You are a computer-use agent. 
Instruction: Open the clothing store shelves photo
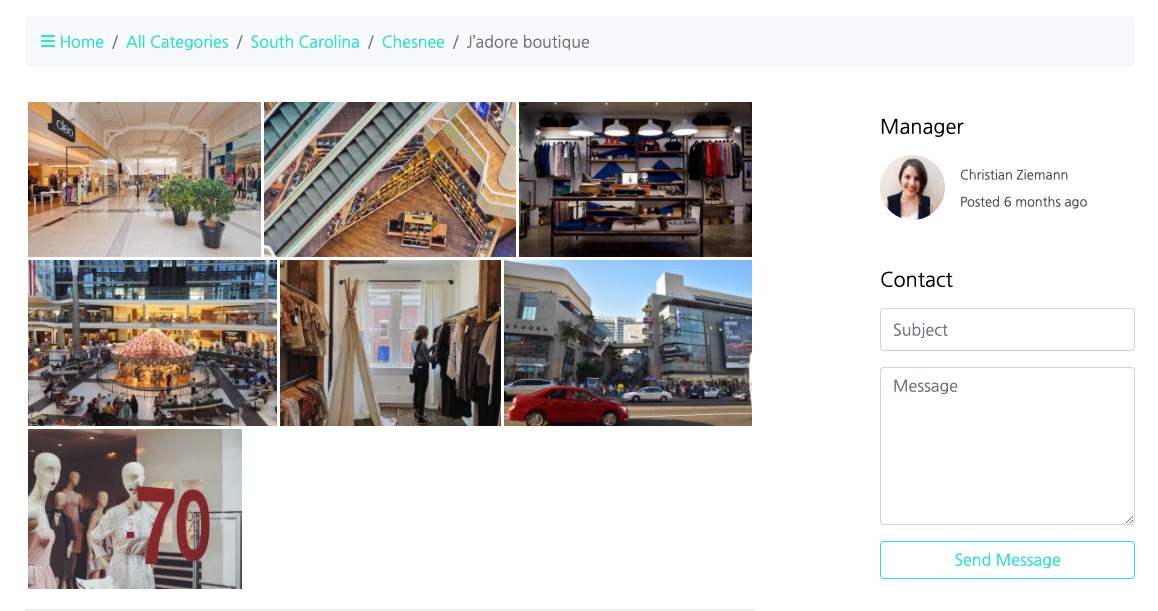635,180
